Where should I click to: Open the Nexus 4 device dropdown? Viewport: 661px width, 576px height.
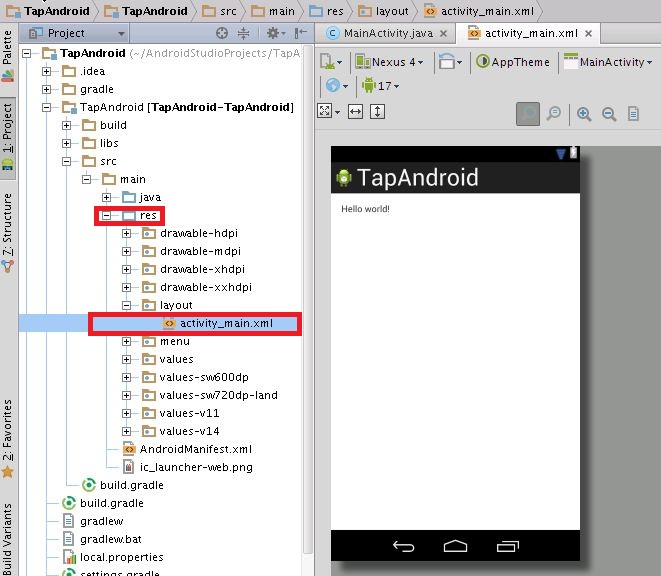389,62
